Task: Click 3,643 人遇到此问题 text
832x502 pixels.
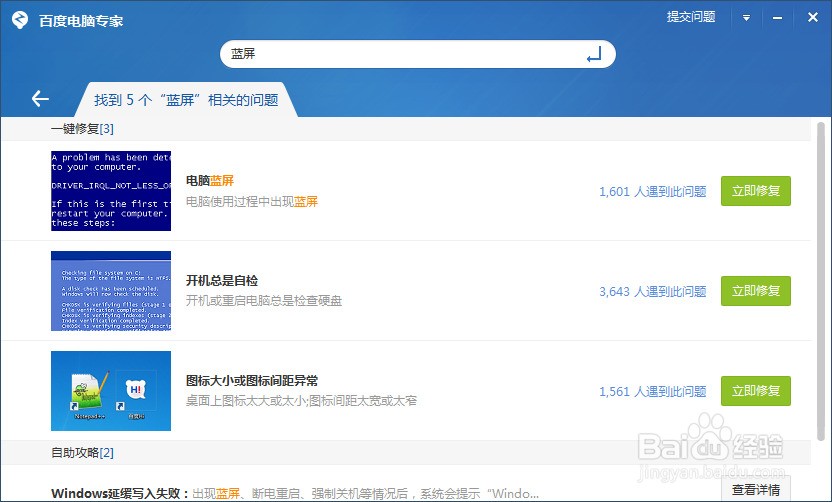Action: 653,291
